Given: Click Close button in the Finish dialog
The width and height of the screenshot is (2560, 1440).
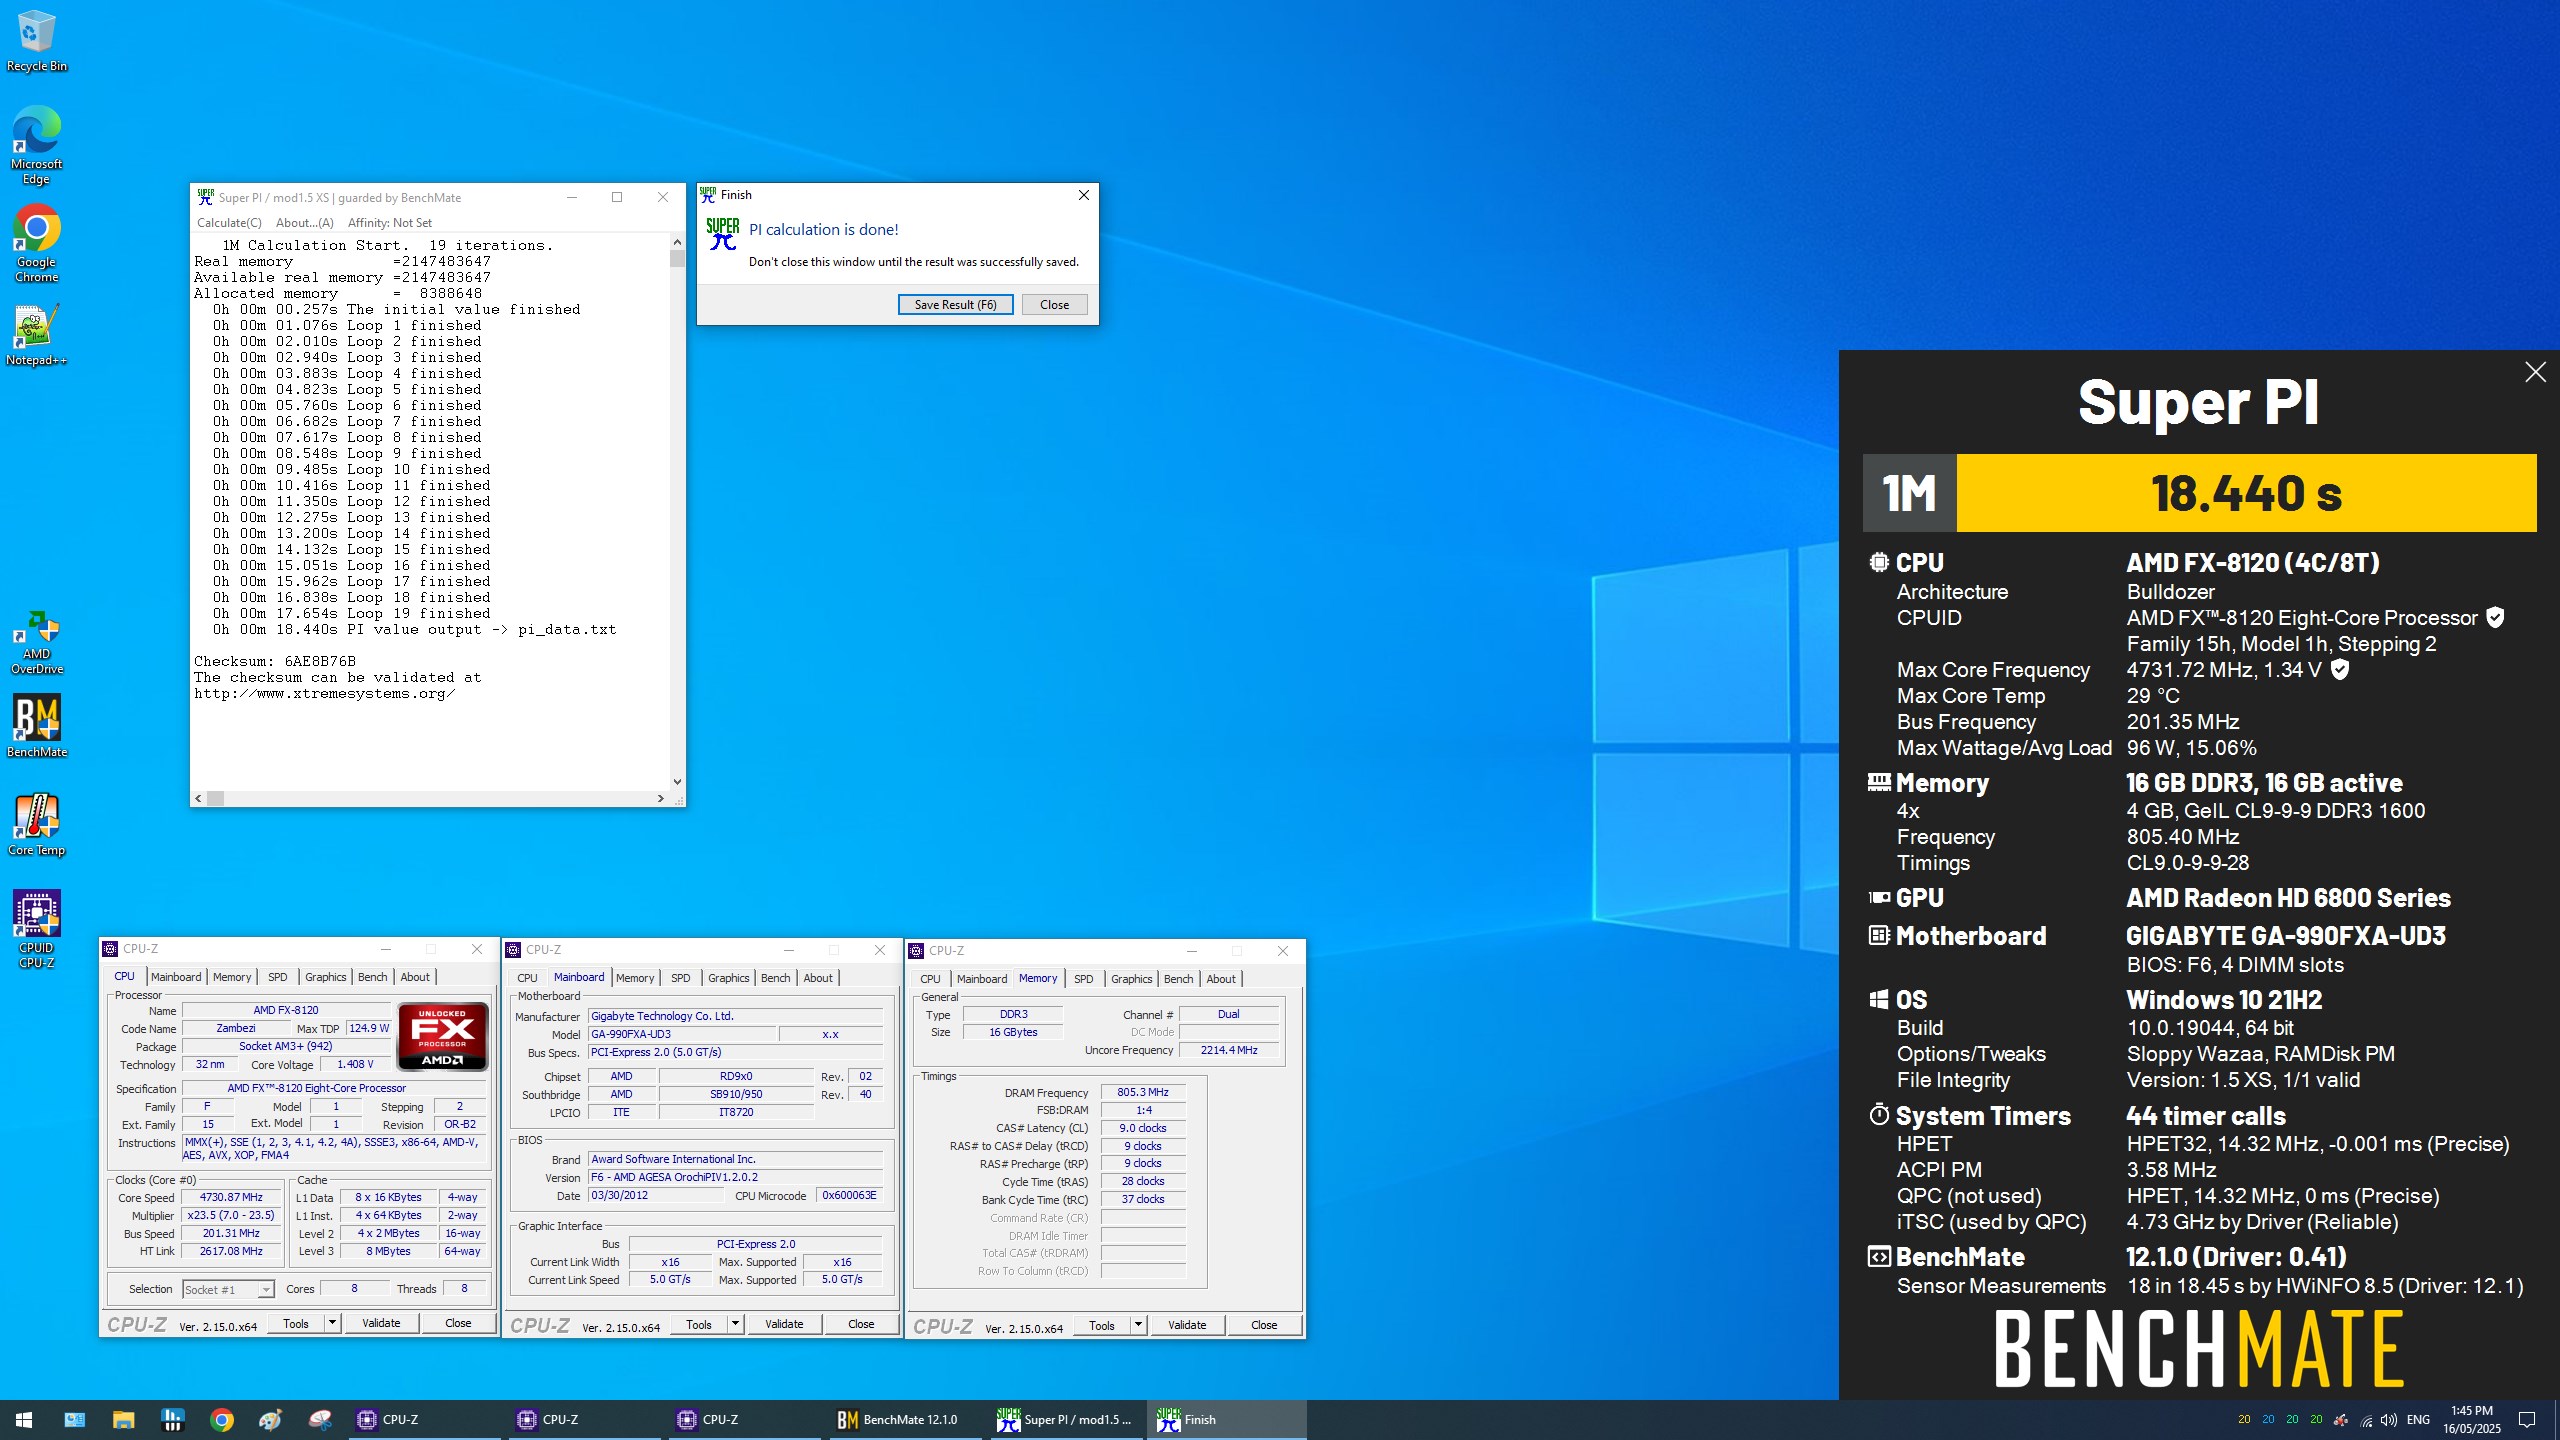Looking at the screenshot, I should tap(1054, 305).
